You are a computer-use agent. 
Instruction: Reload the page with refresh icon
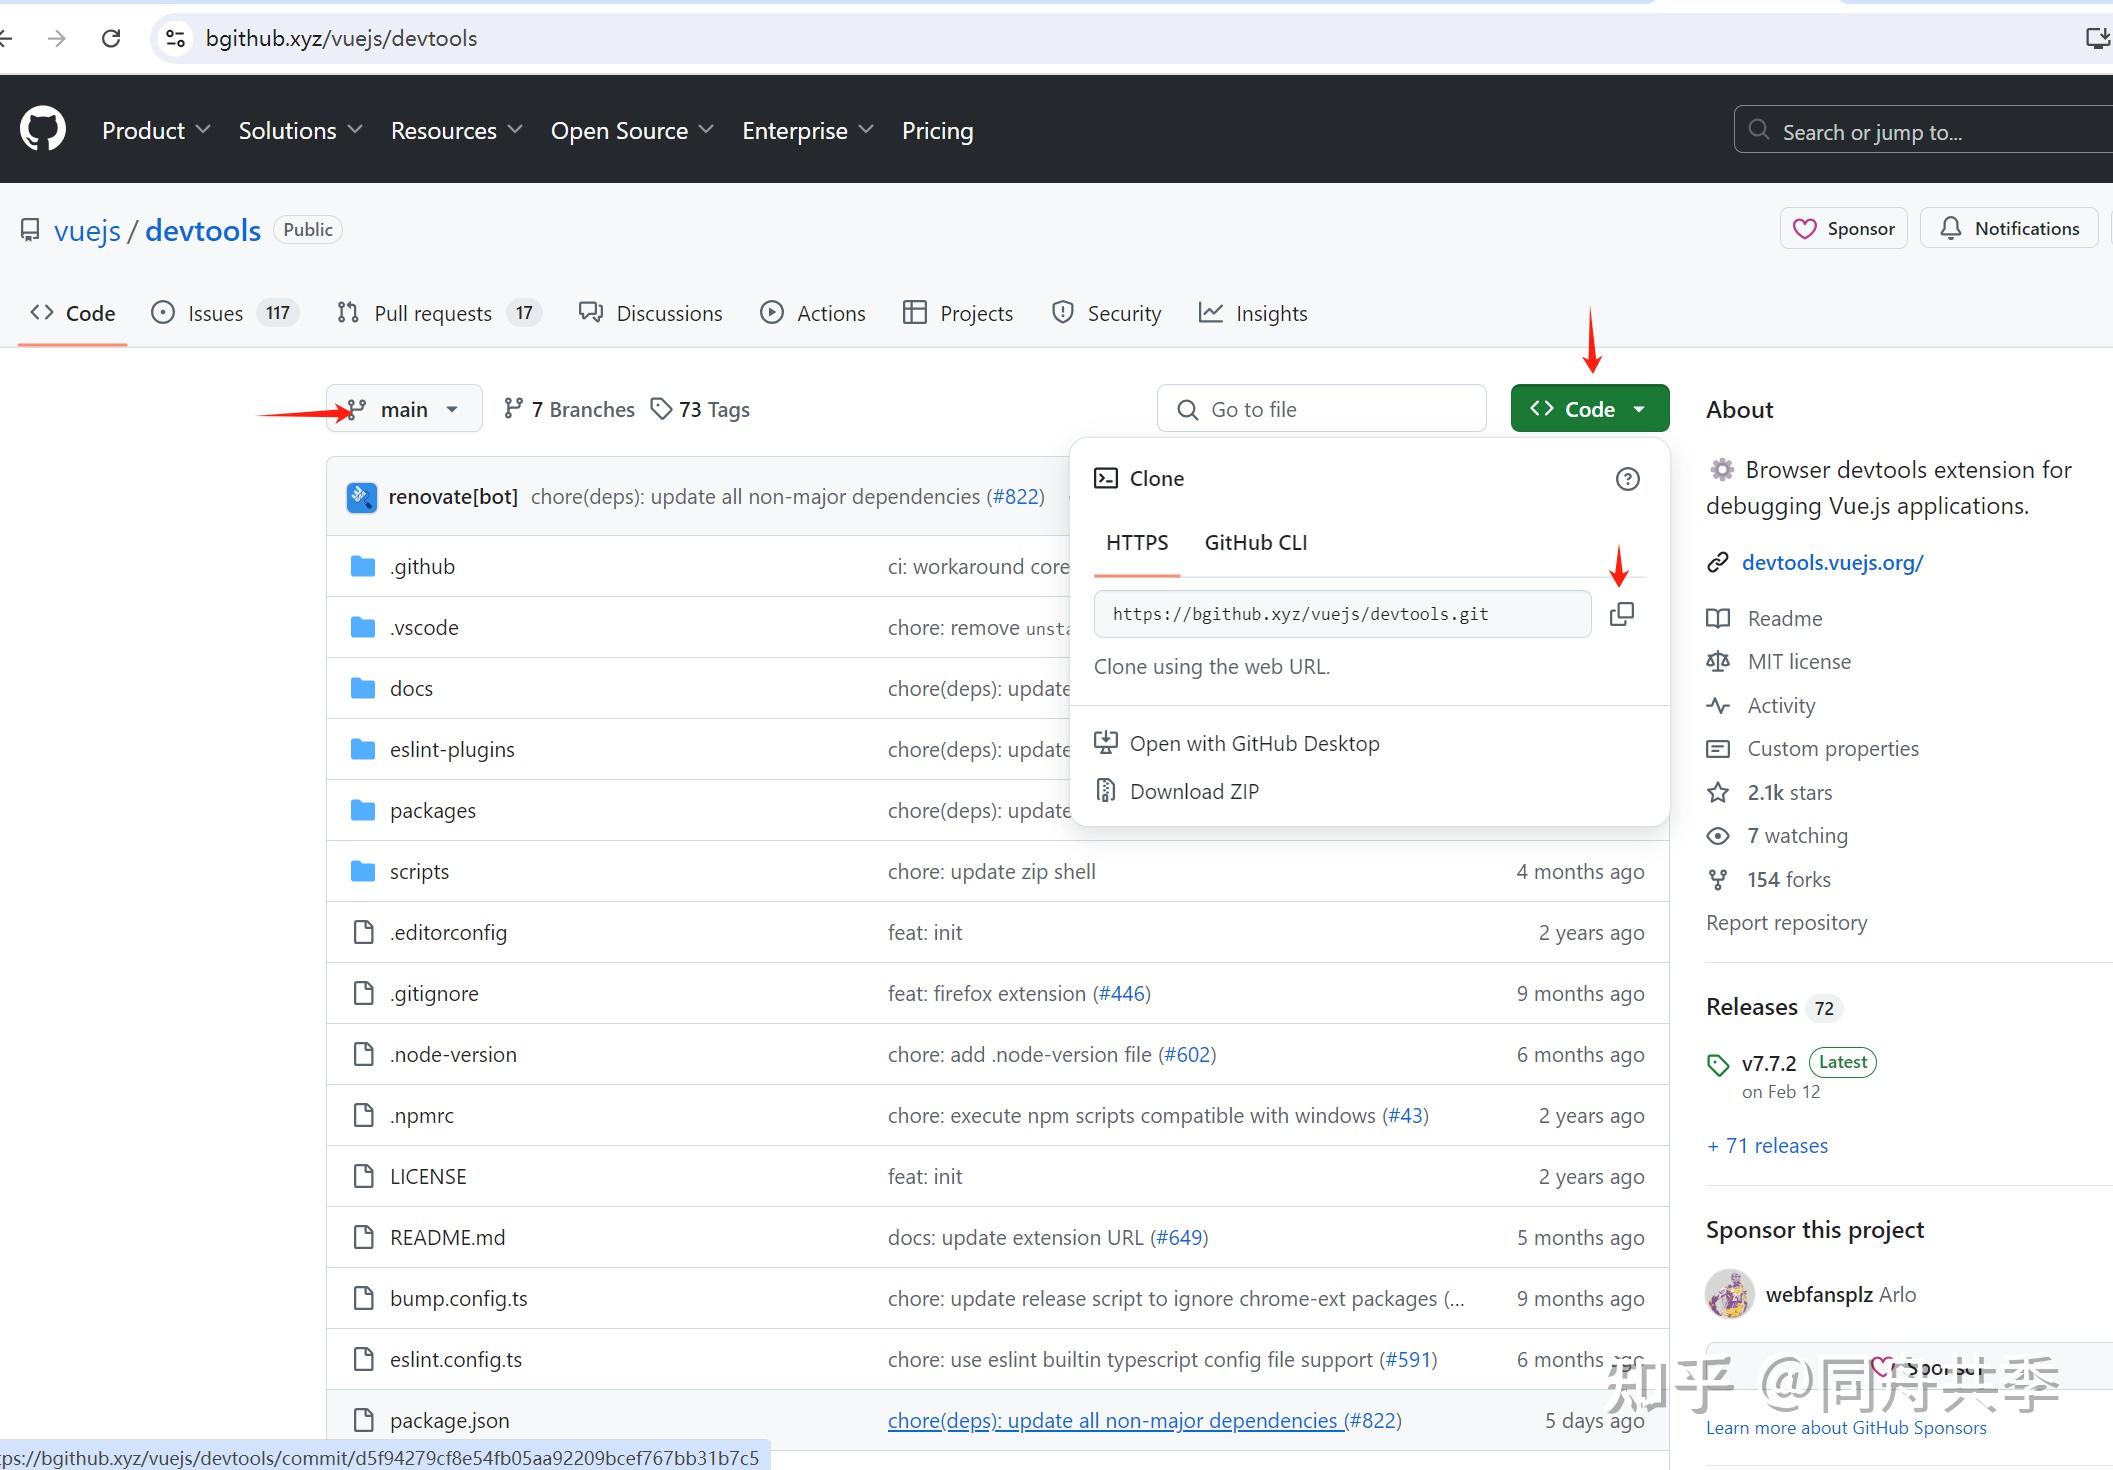tap(111, 38)
